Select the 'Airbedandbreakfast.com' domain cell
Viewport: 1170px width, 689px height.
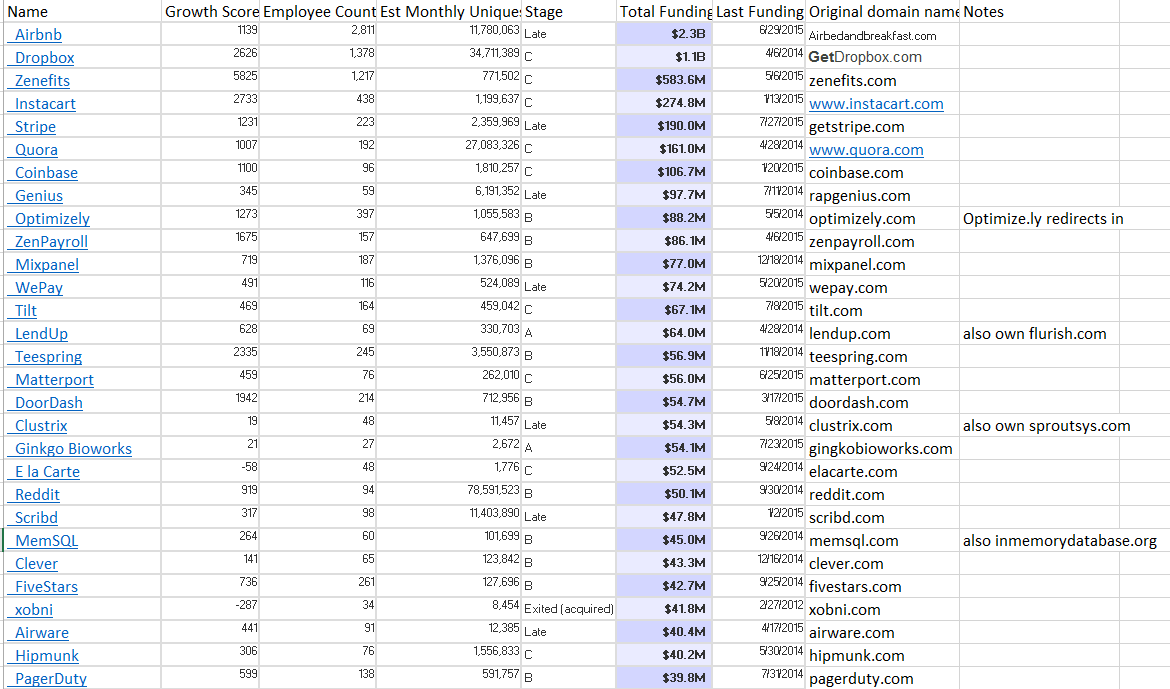coord(883,34)
